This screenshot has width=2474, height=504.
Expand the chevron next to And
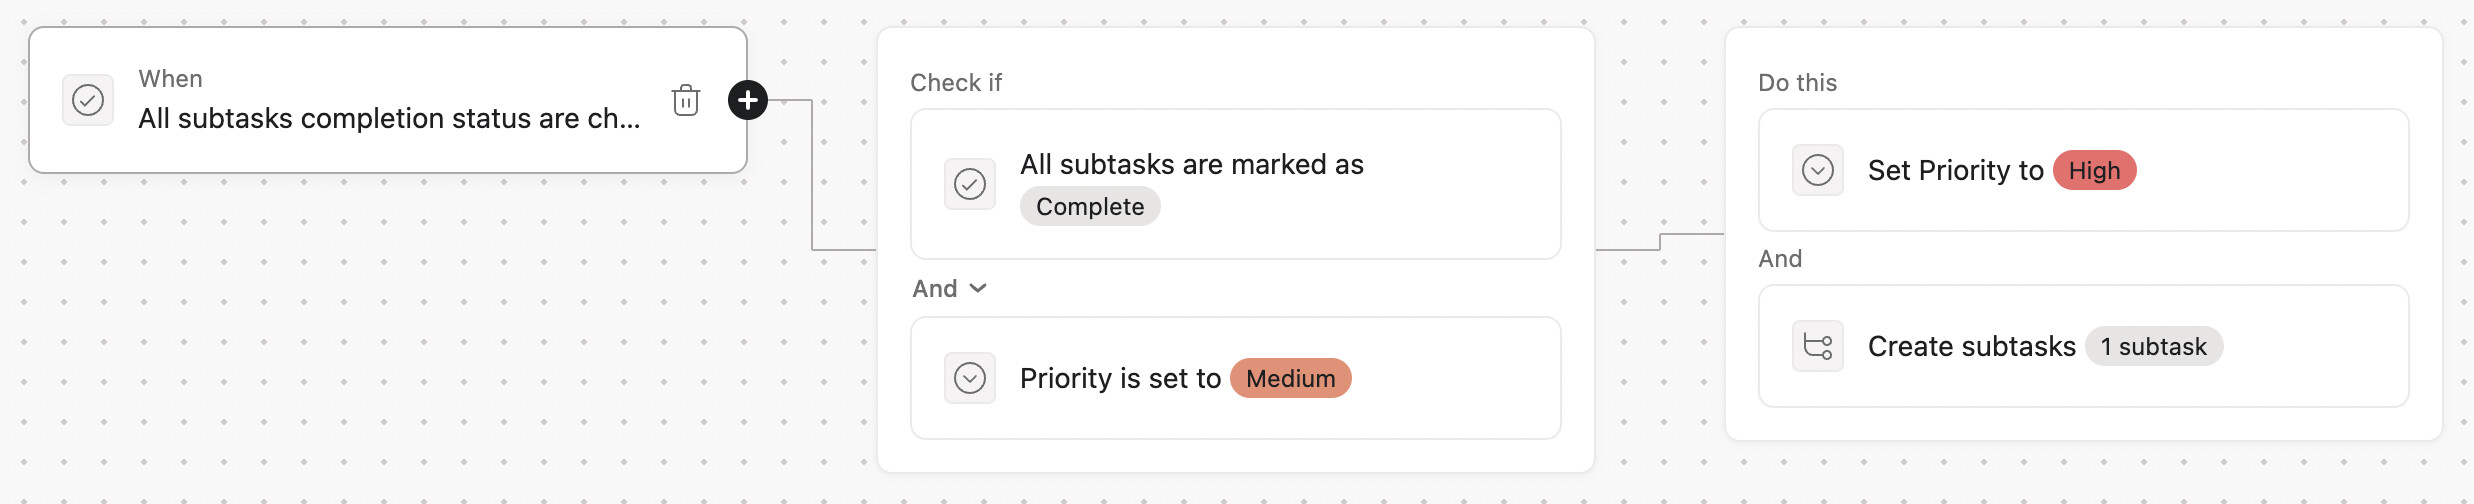point(978,289)
